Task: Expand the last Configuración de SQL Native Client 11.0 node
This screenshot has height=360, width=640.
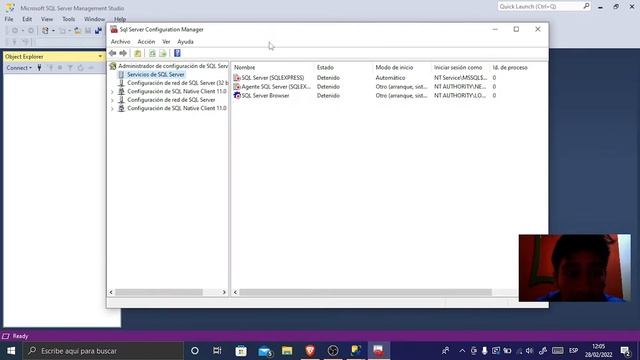Action: [x=112, y=109]
